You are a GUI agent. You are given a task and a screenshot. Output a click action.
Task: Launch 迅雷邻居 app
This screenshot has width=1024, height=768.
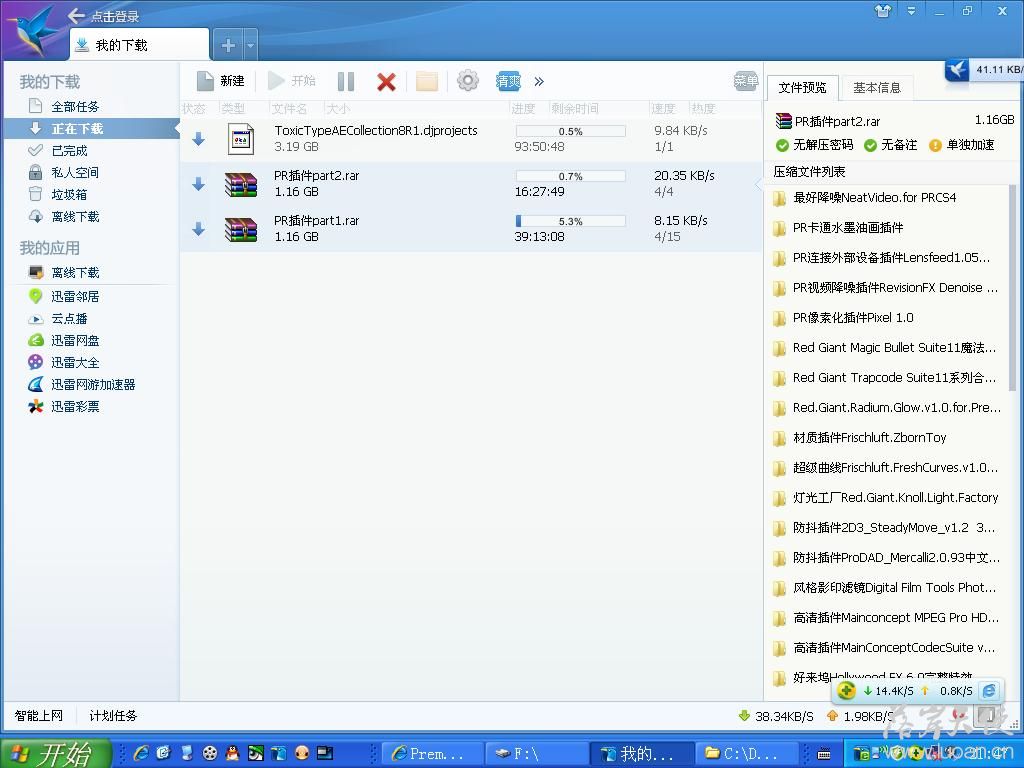(x=75, y=296)
